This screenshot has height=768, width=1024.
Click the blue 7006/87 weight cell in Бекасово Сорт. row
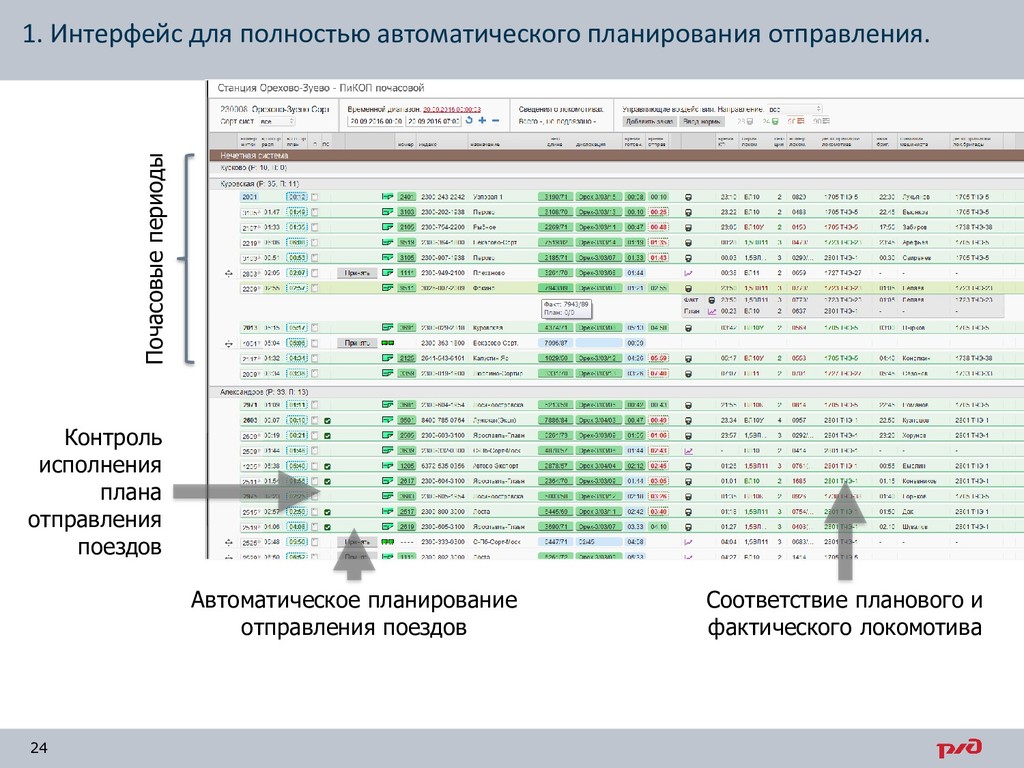[555, 343]
